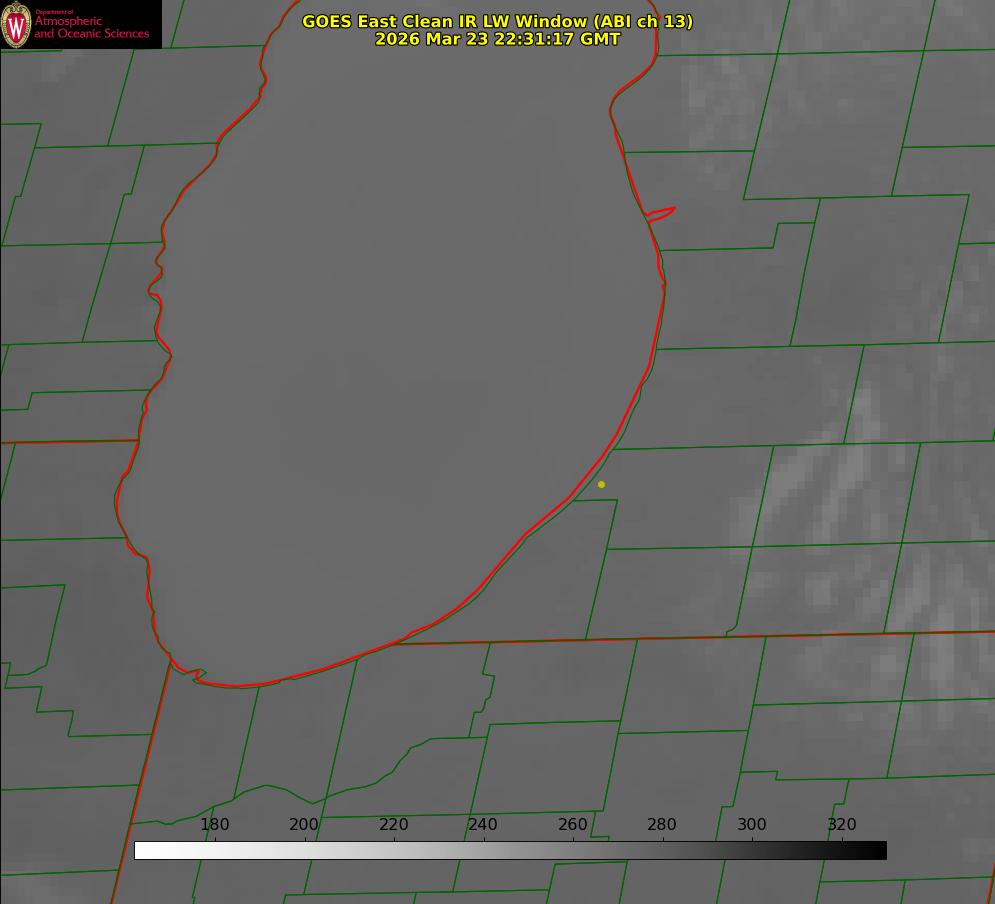The height and width of the screenshot is (904, 995).
Task: Pick the 260 value label on the colorbar
Action: 573,825
